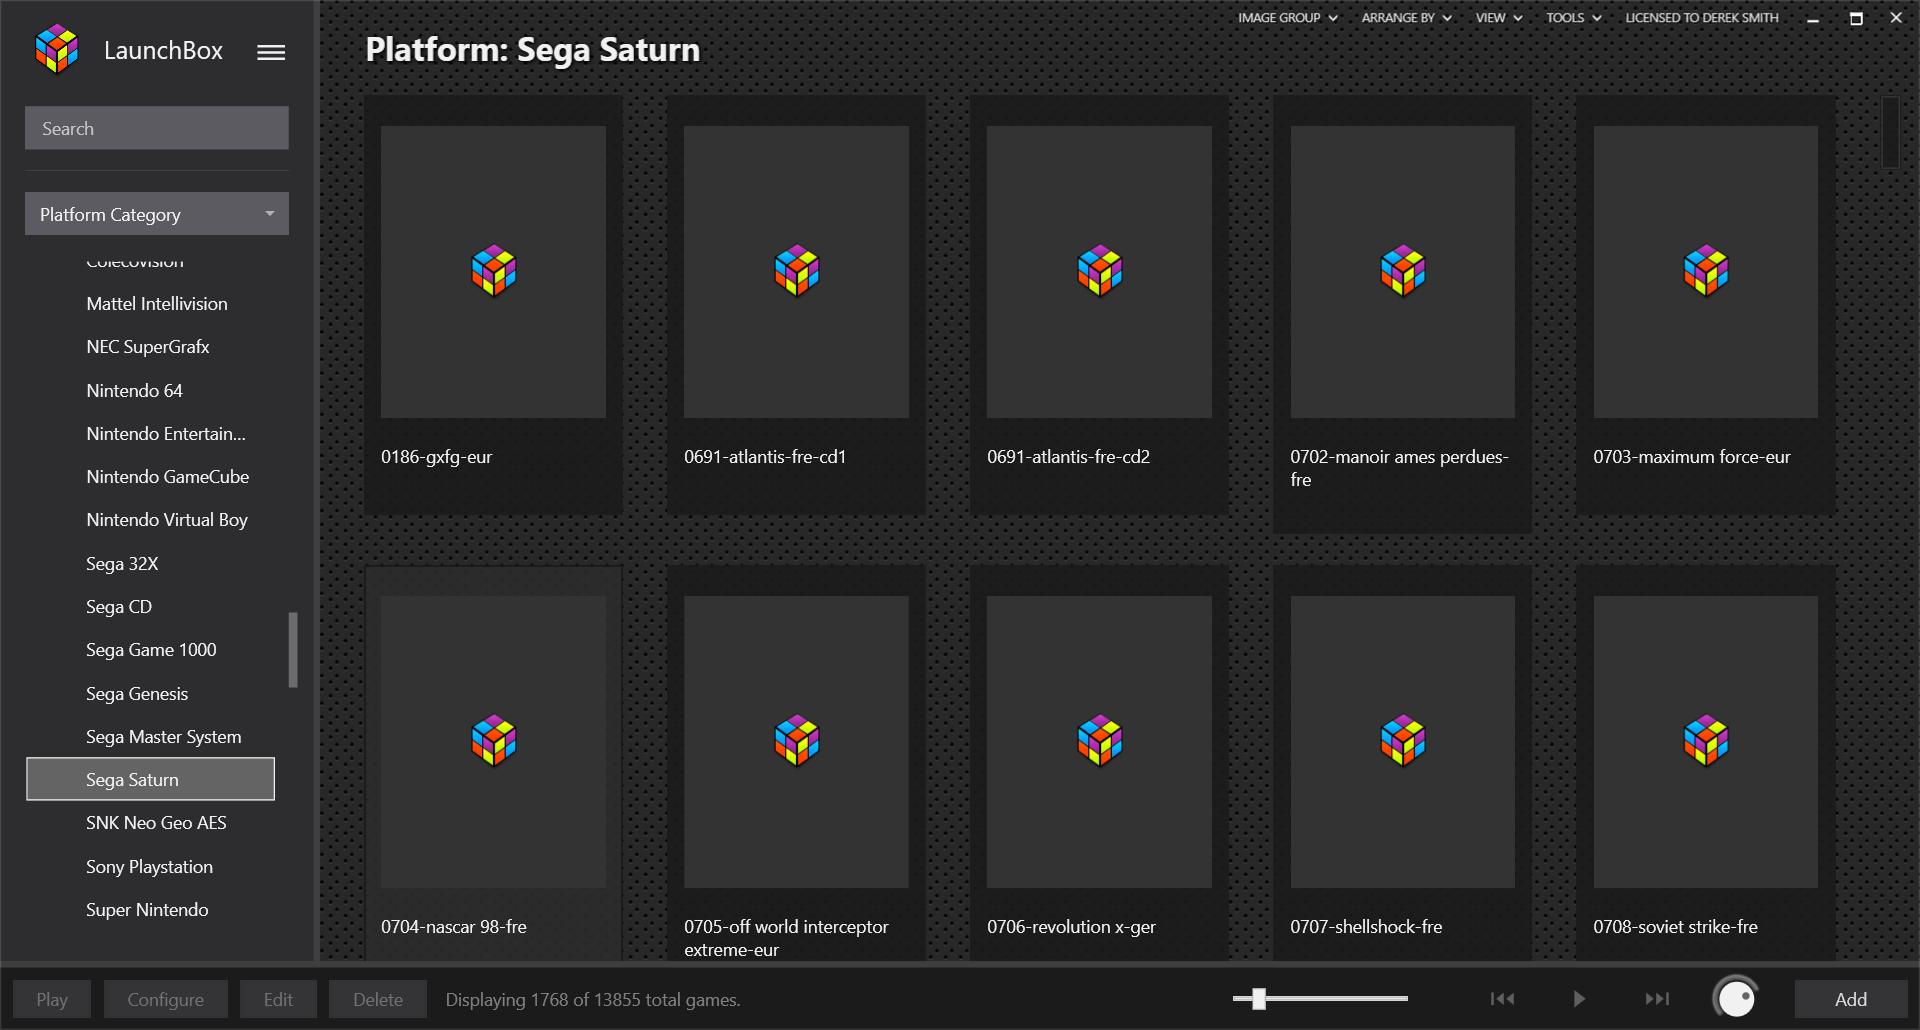Image resolution: width=1920 pixels, height=1030 pixels.
Task: Click the 0186-gxfg-eur title text
Action: coord(437,457)
